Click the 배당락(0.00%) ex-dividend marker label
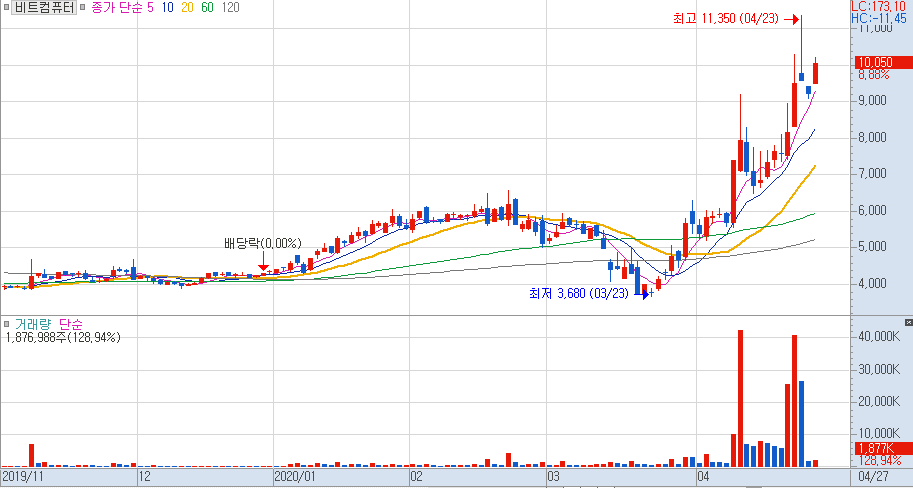This screenshot has width=913, height=488. (x=263, y=243)
